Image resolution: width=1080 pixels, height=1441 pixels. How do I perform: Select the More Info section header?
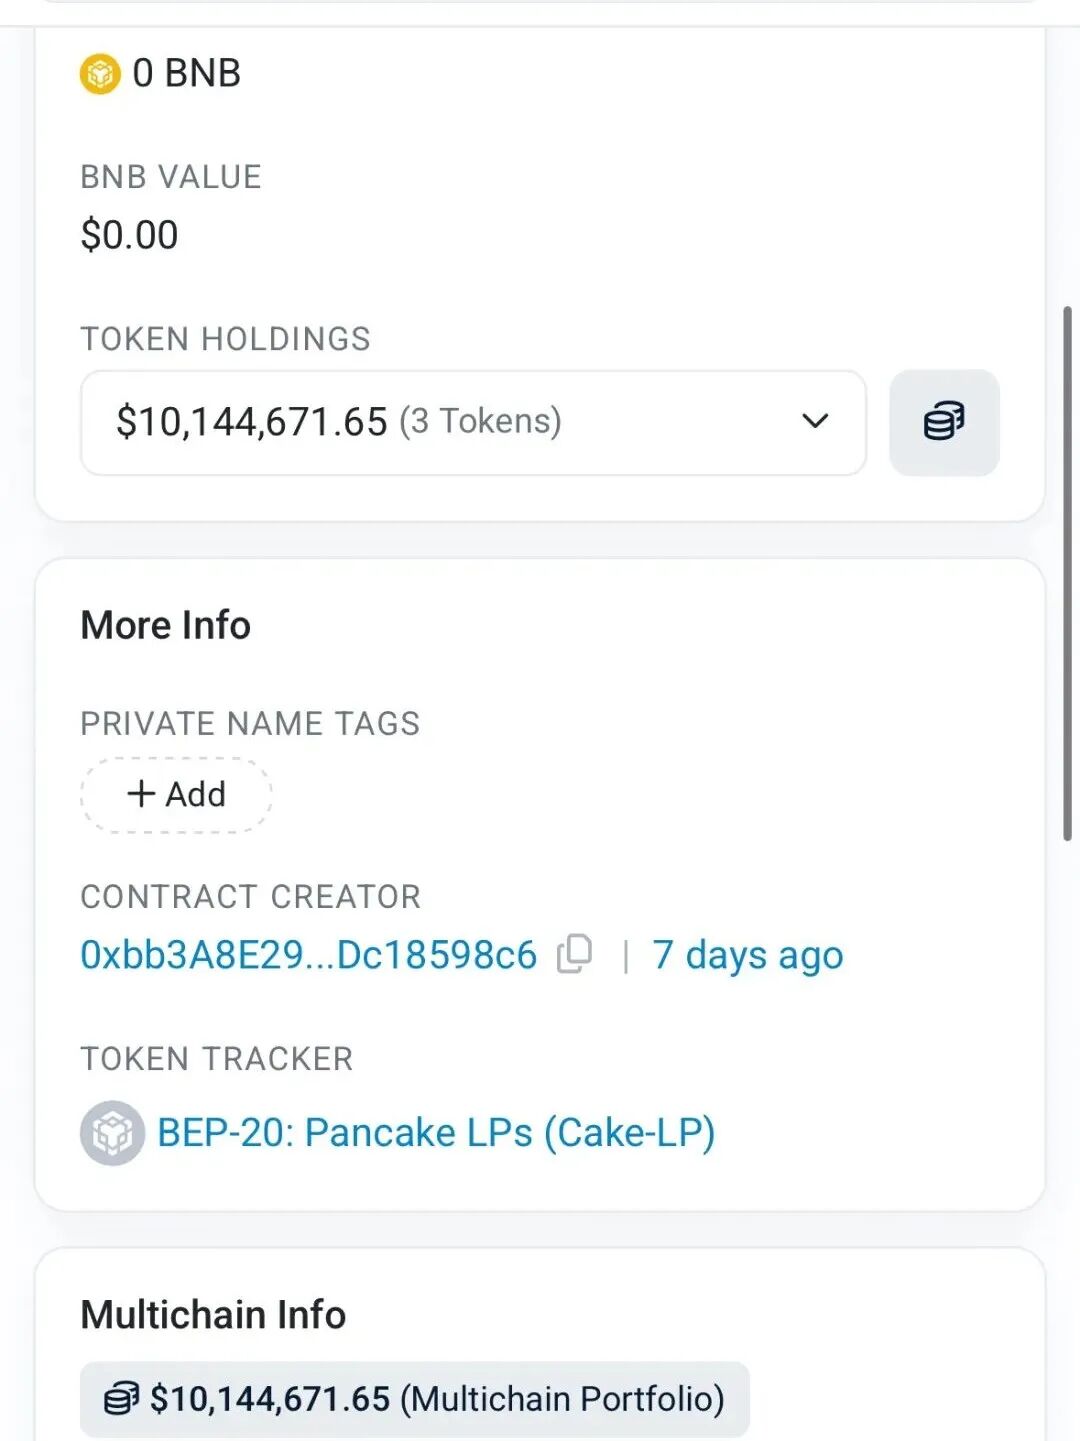pyautogui.click(x=165, y=625)
